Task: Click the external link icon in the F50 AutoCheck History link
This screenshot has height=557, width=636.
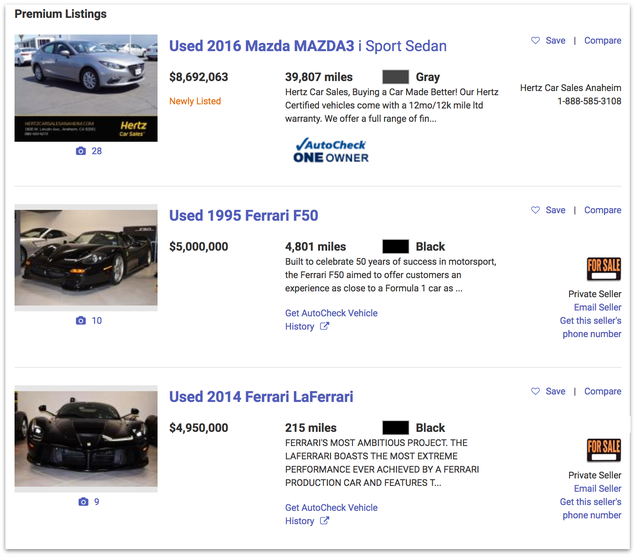Action: [x=324, y=326]
